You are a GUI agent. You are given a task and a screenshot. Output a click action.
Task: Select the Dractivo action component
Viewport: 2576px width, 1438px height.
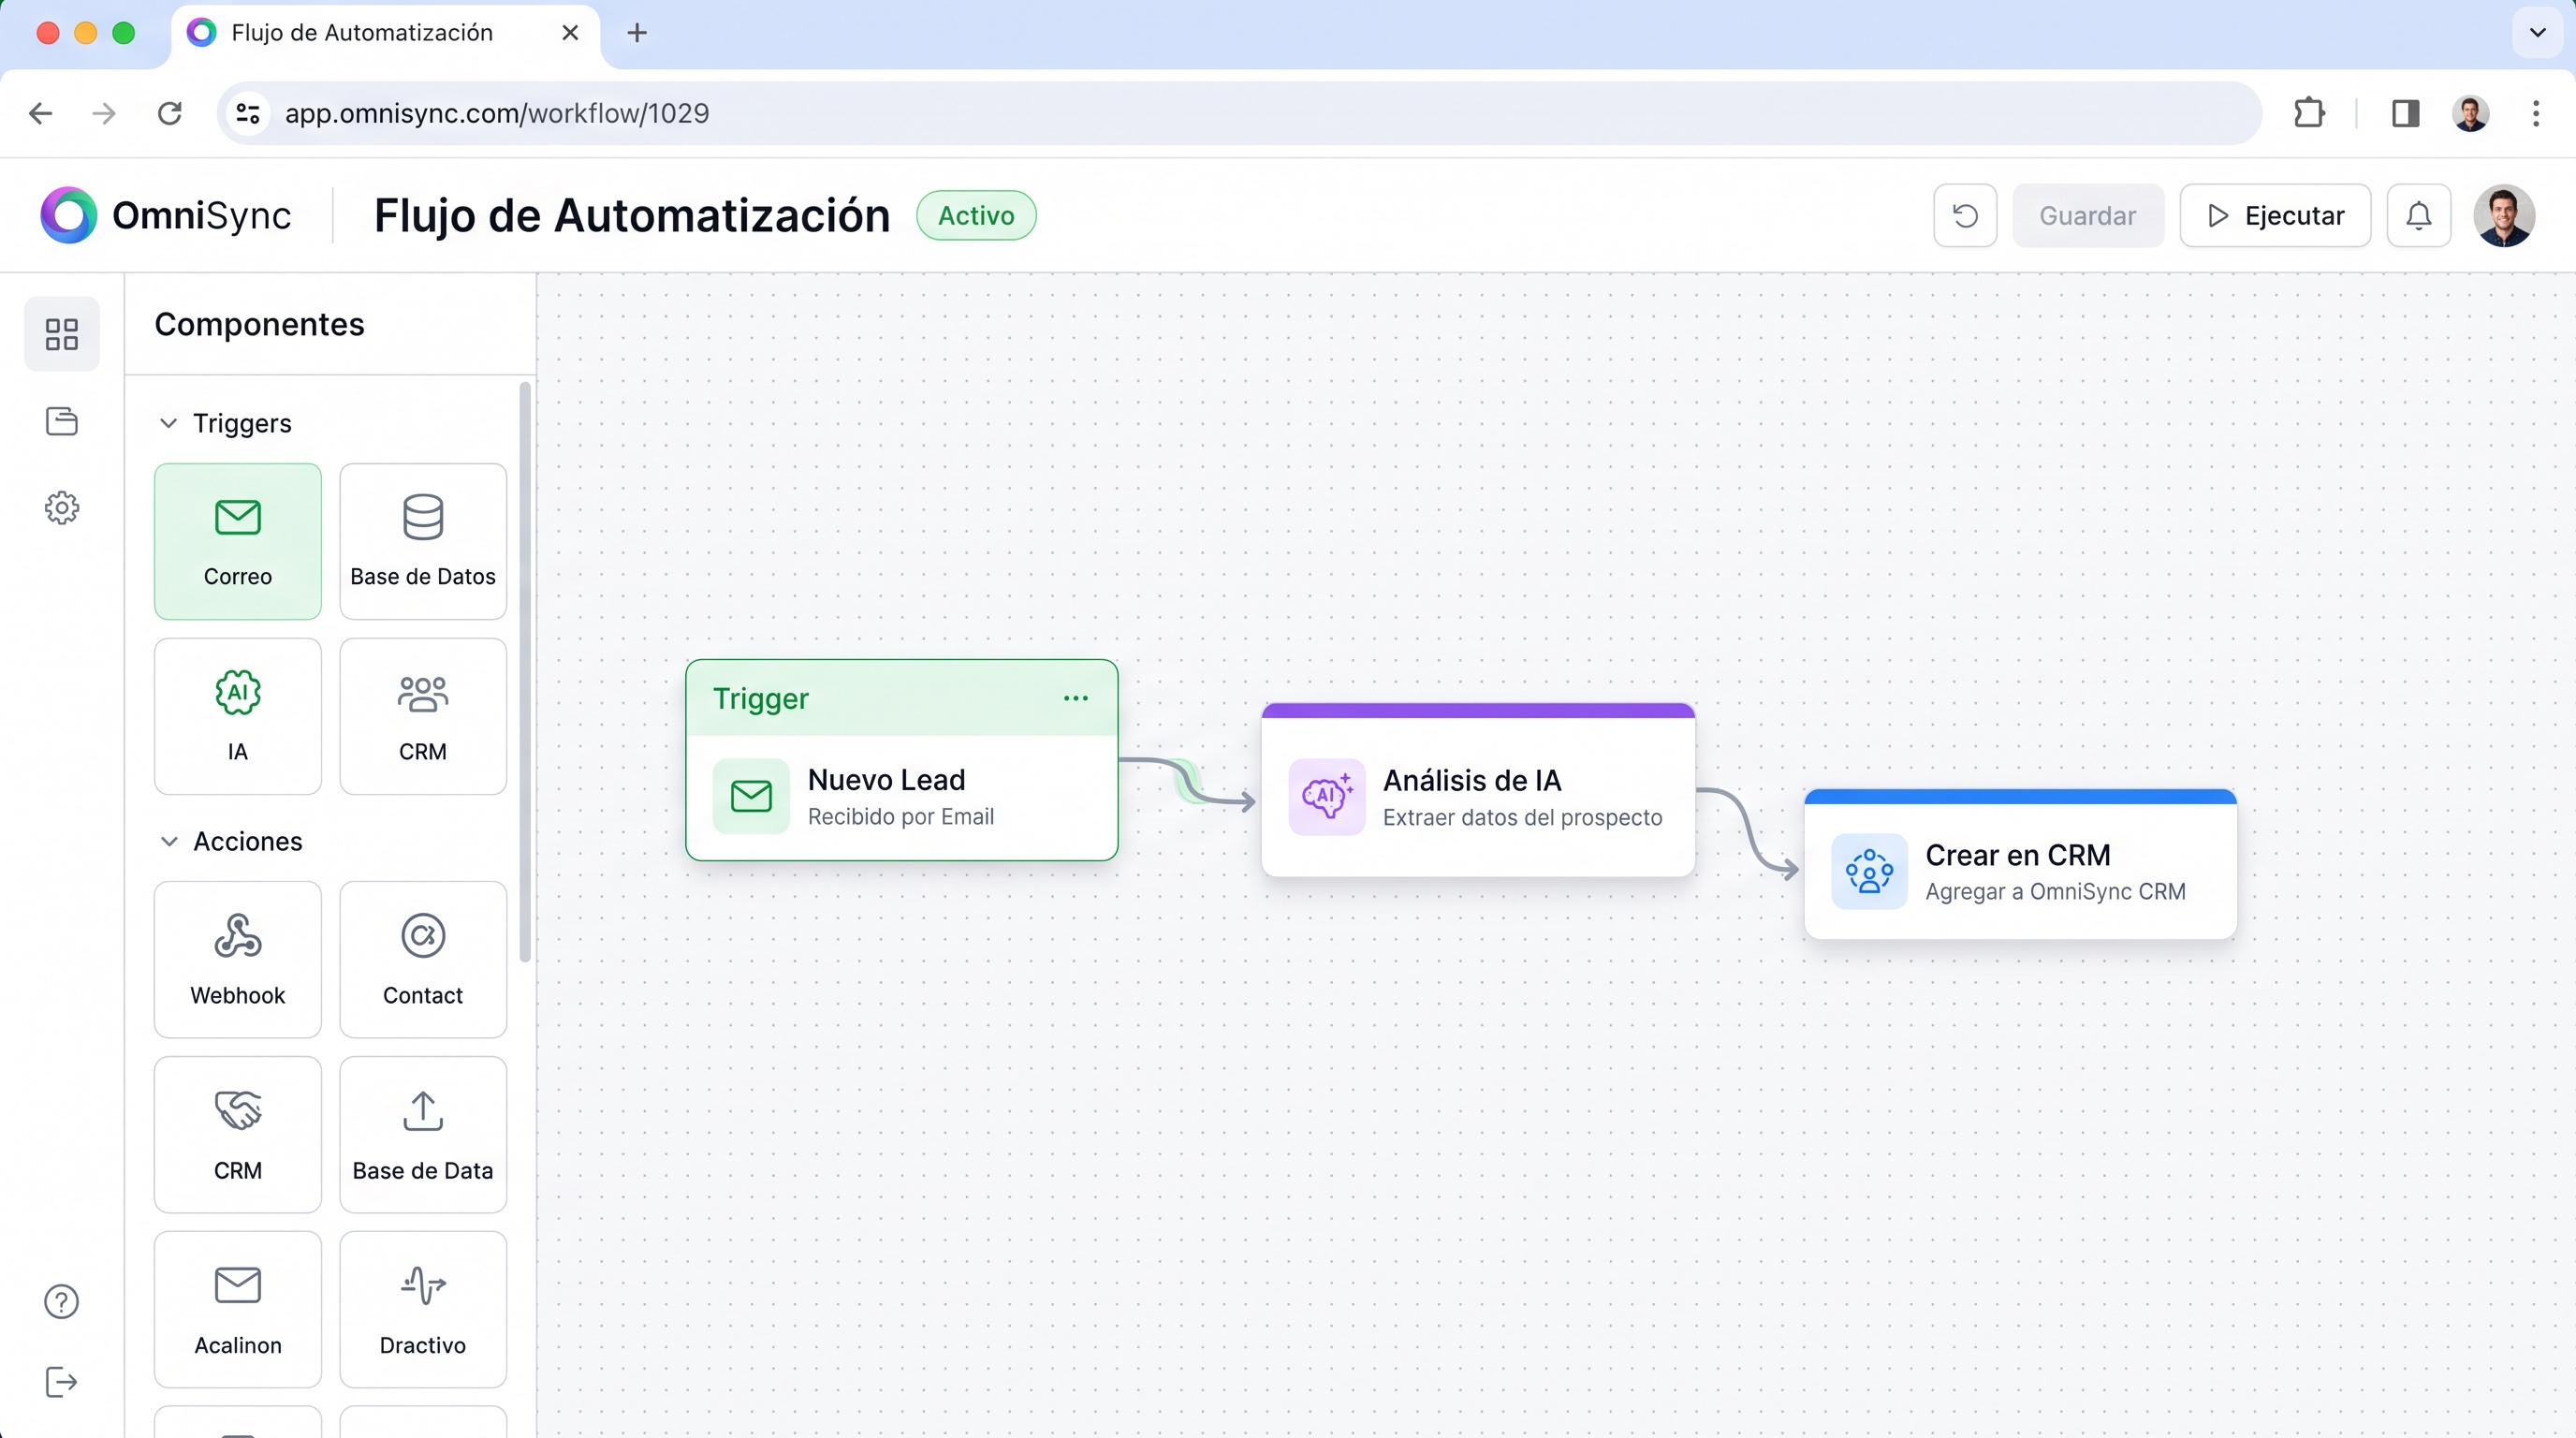[x=423, y=1309]
